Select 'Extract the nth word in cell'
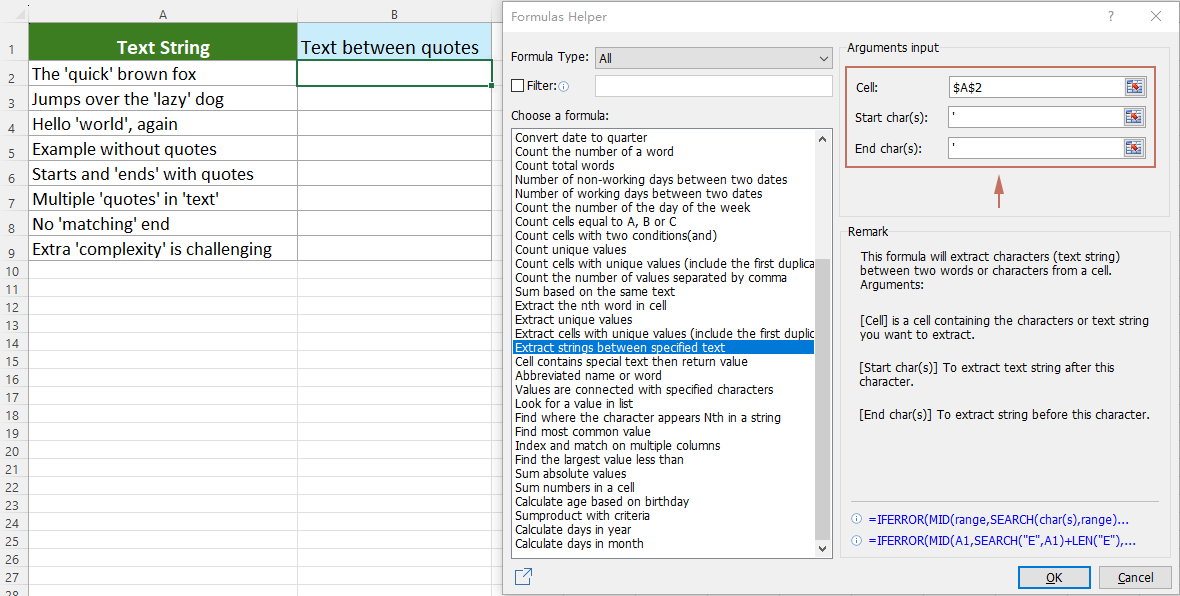The width and height of the screenshot is (1180, 596). click(x=590, y=306)
